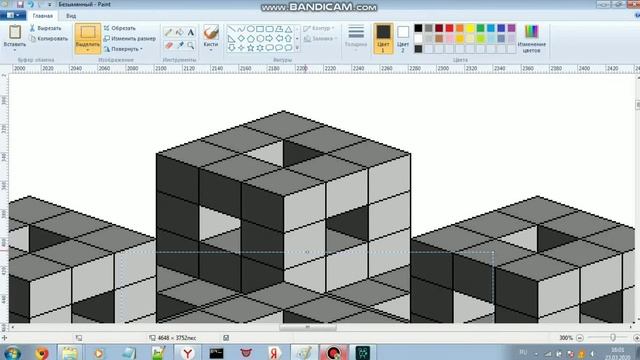Expand the shapes gallery more arrow
640x360 pixels.
[x=297, y=48]
